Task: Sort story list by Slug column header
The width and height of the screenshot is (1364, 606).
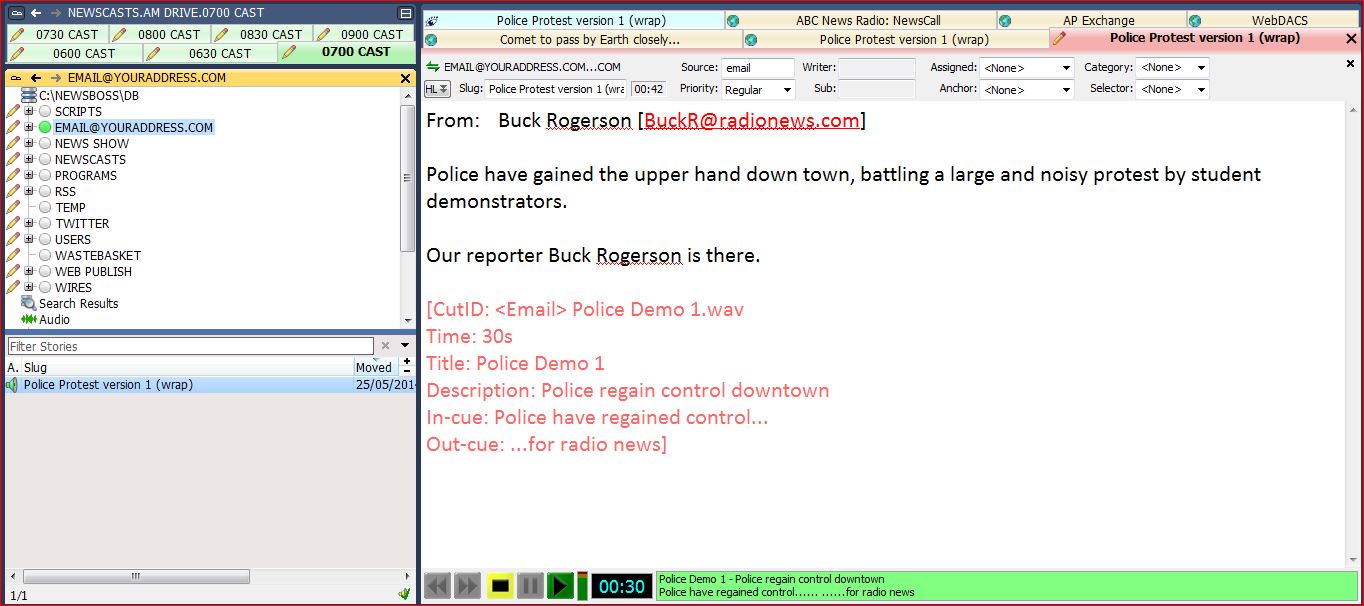Action: pyautogui.click(x=186, y=367)
